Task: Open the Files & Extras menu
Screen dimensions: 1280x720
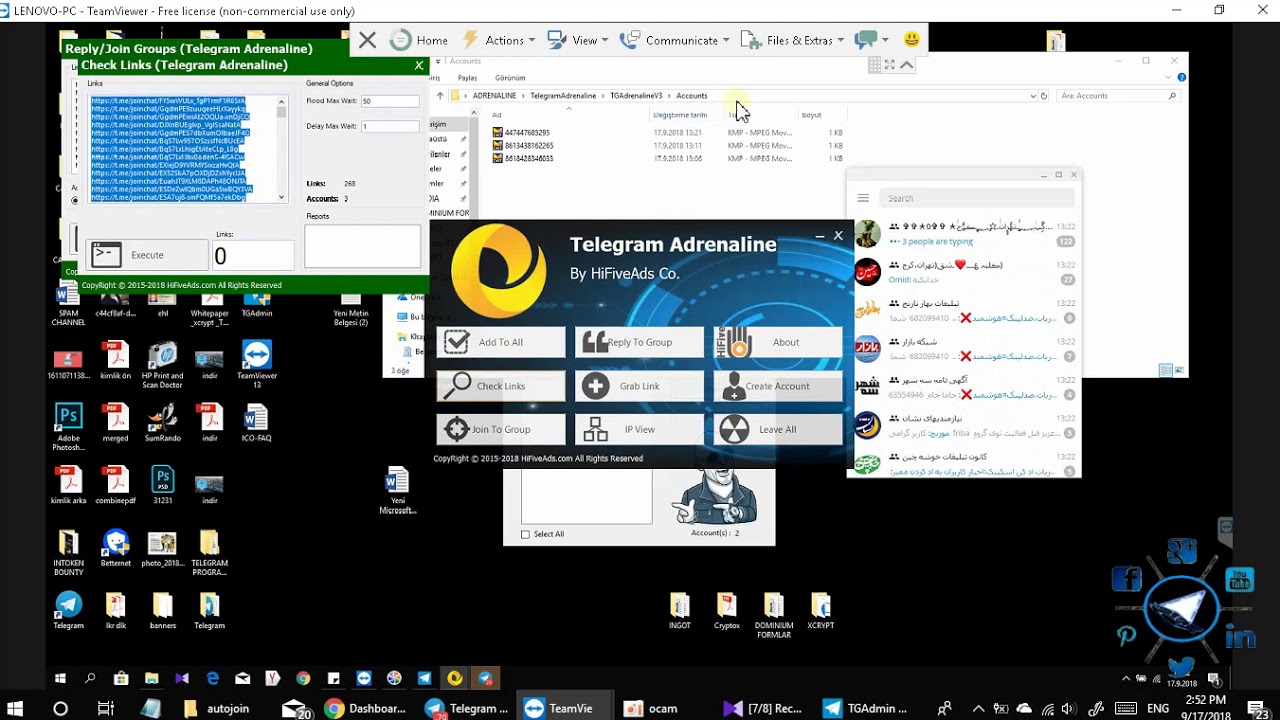Action: [x=793, y=40]
